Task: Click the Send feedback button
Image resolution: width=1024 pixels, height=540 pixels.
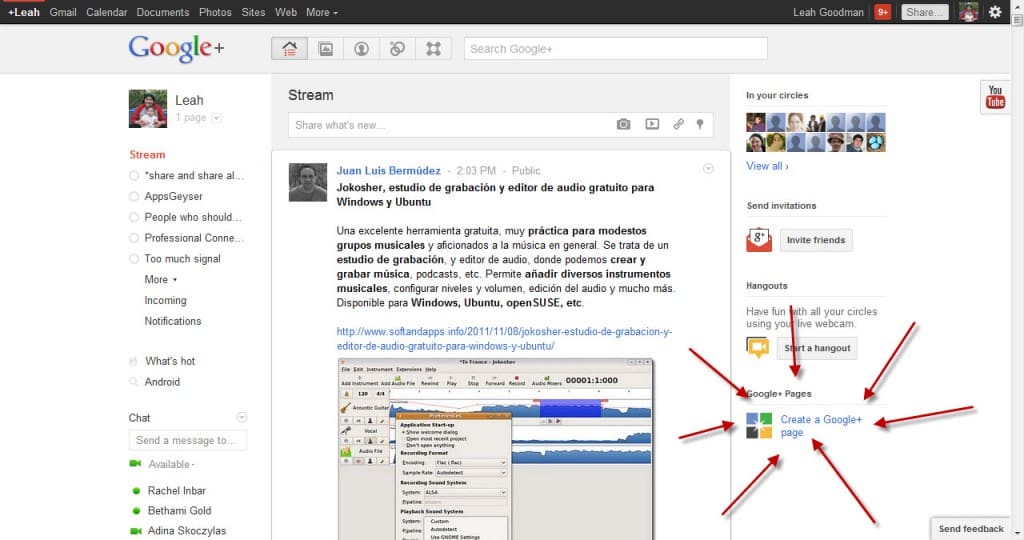Action: pyautogui.click(x=971, y=529)
